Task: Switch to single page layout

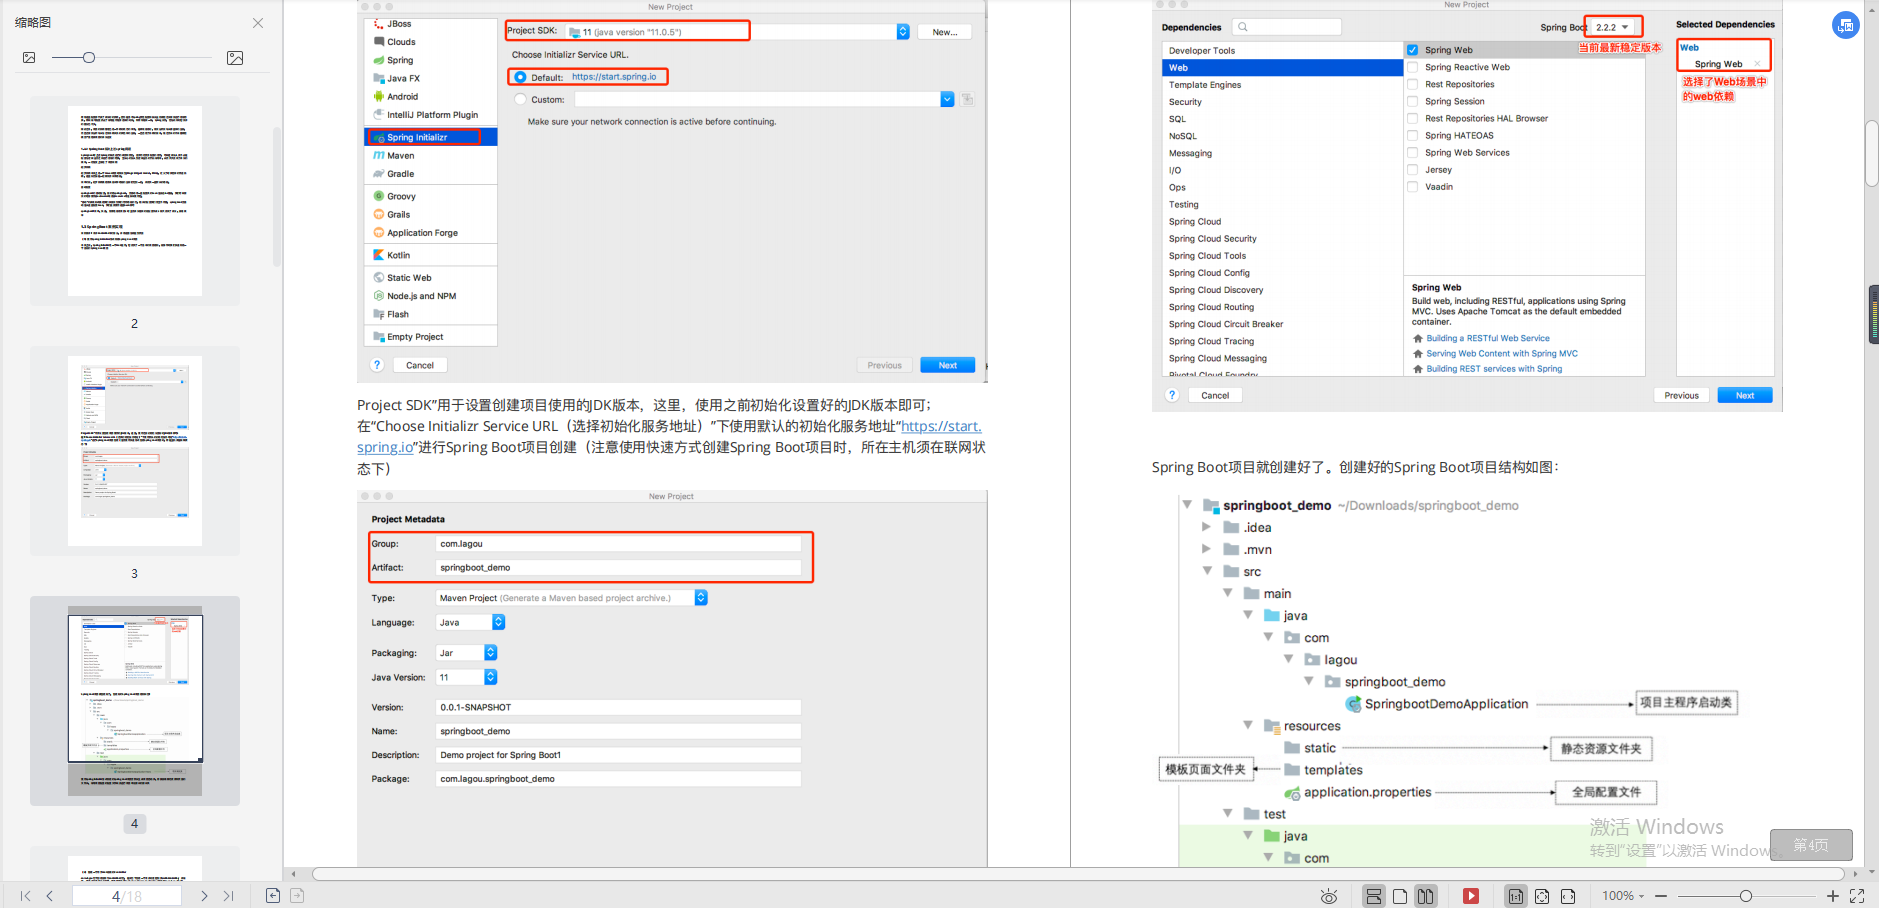Action: coord(1400,896)
